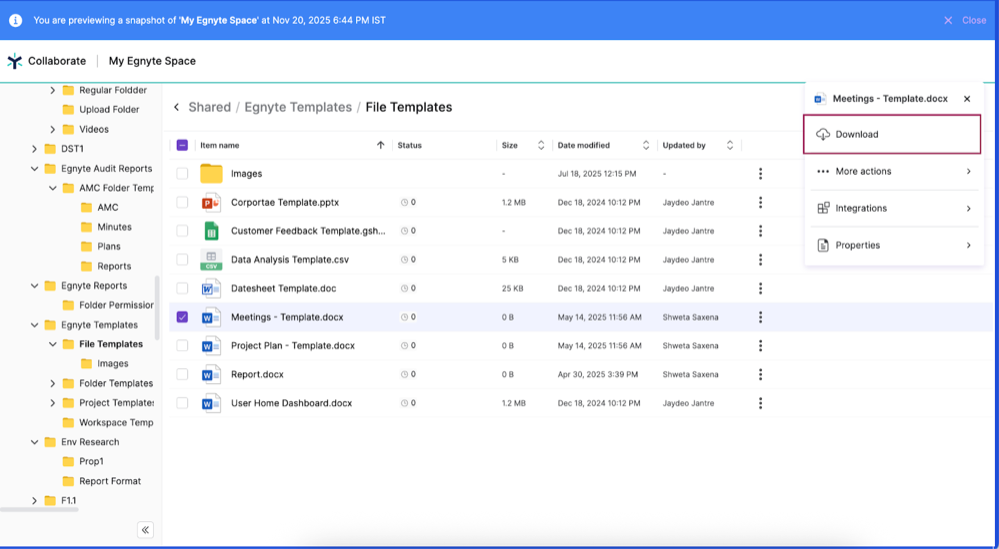Viewport: 999px width, 549px height.
Task: Open the Integrations submenu
Action: tap(895, 208)
